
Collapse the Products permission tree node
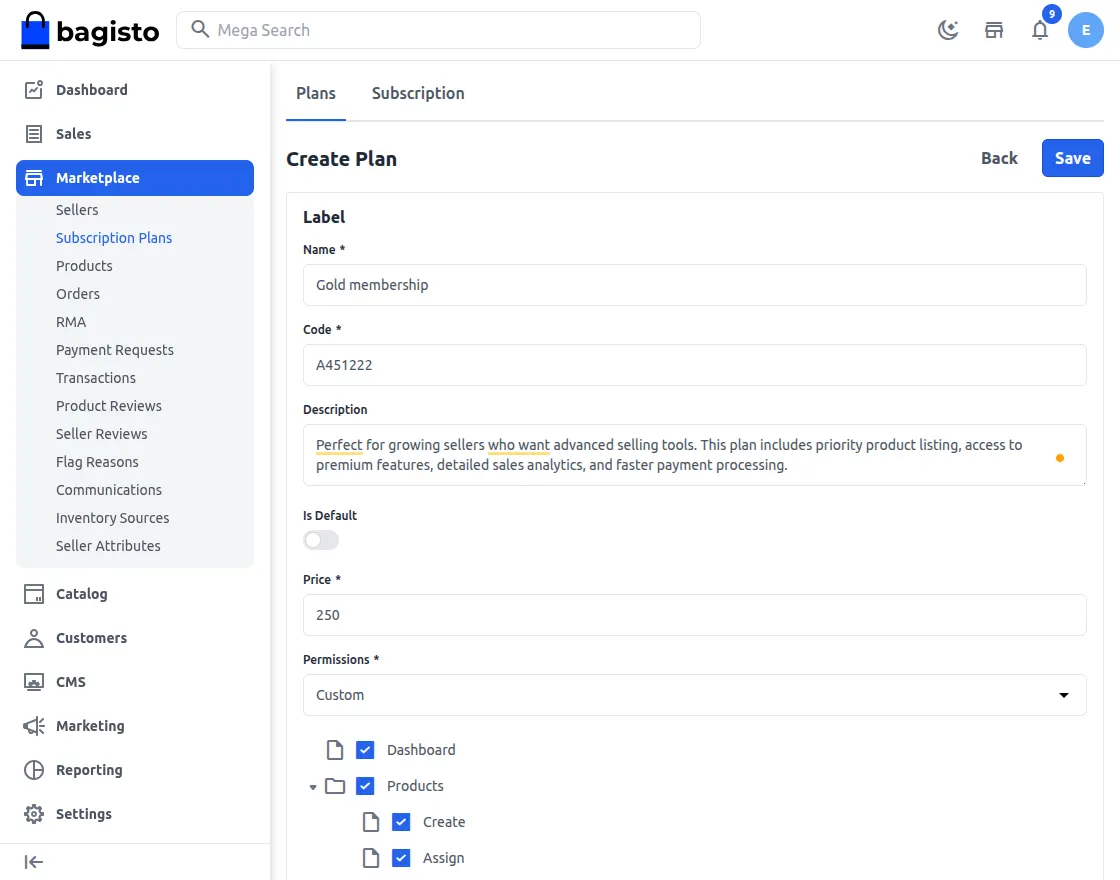point(313,787)
